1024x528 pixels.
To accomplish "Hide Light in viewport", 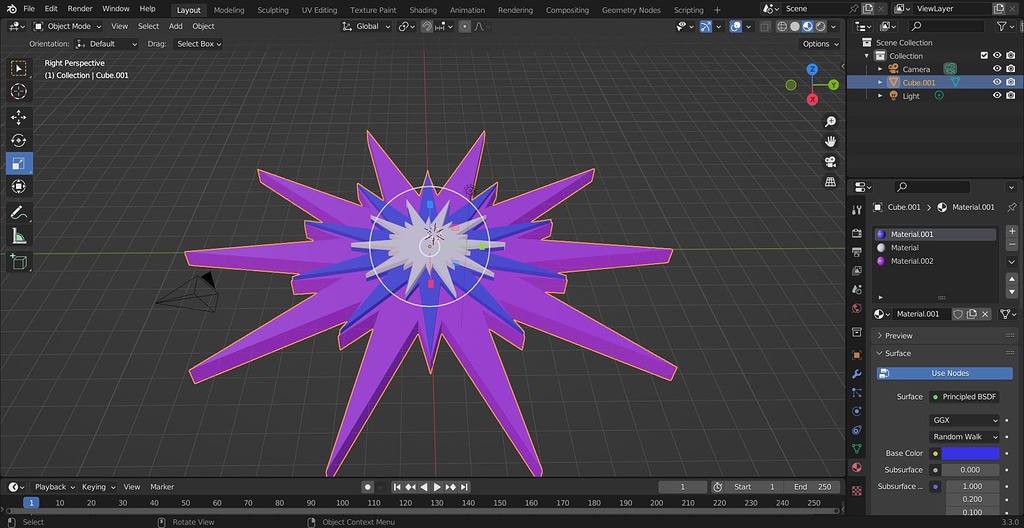I will (997, 95).
